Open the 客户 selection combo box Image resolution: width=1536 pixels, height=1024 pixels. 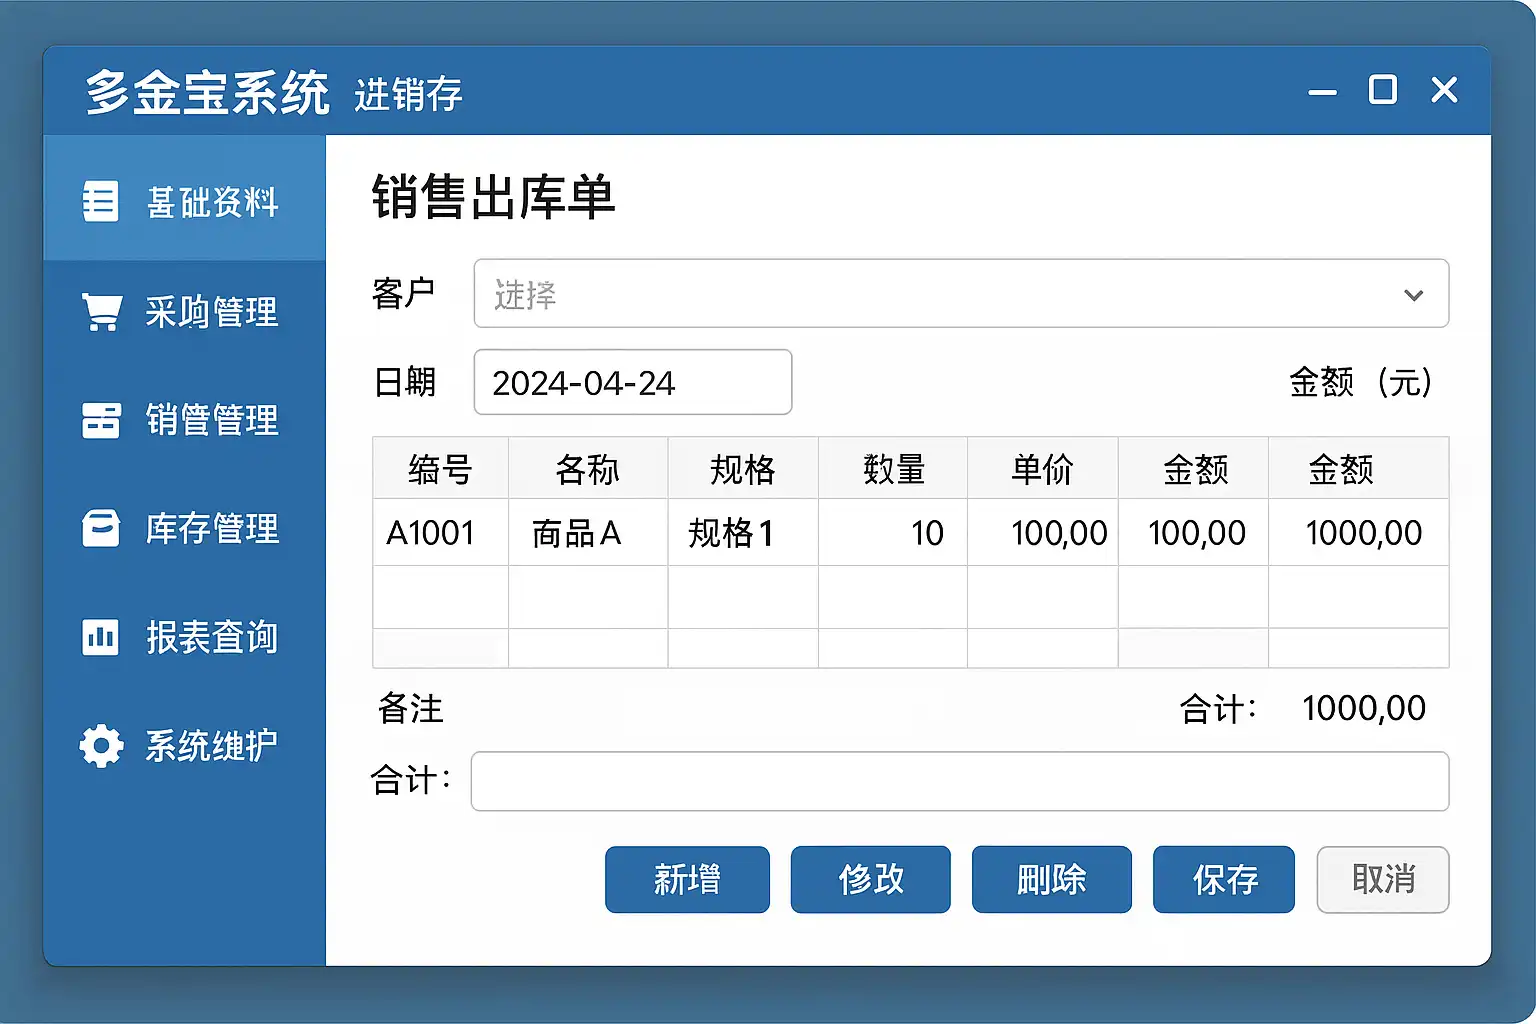tap(961, 293)
